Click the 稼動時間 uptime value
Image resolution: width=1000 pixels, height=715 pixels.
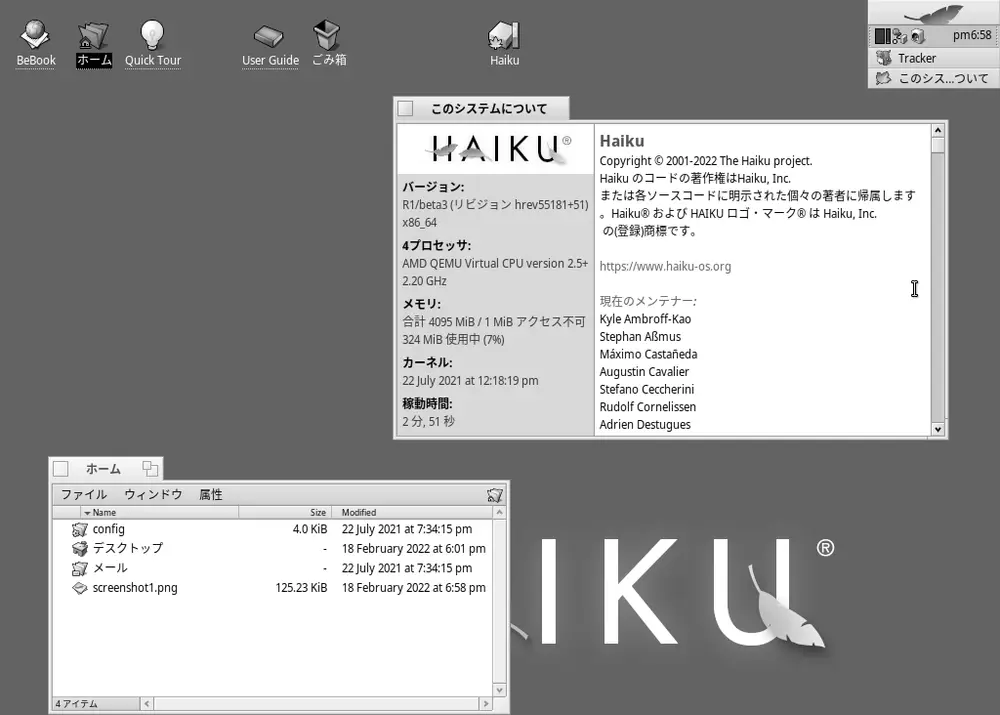(x=429, y=422)
